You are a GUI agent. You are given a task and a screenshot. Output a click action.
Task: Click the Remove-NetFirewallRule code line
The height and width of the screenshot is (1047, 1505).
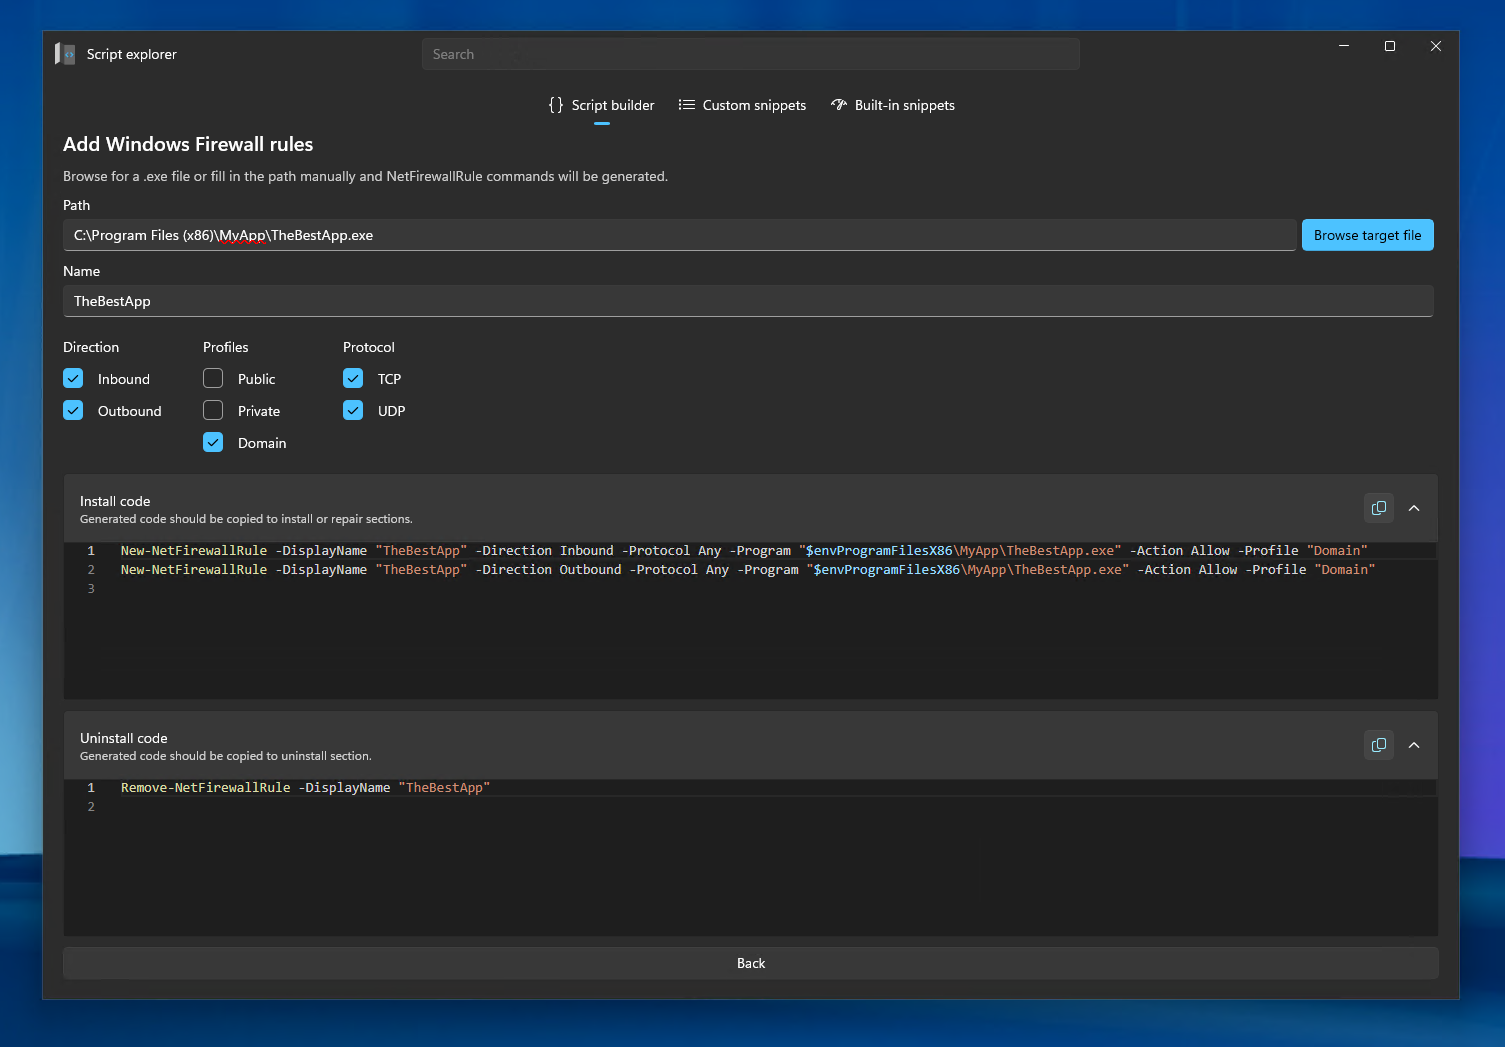(x=305, y=788)
